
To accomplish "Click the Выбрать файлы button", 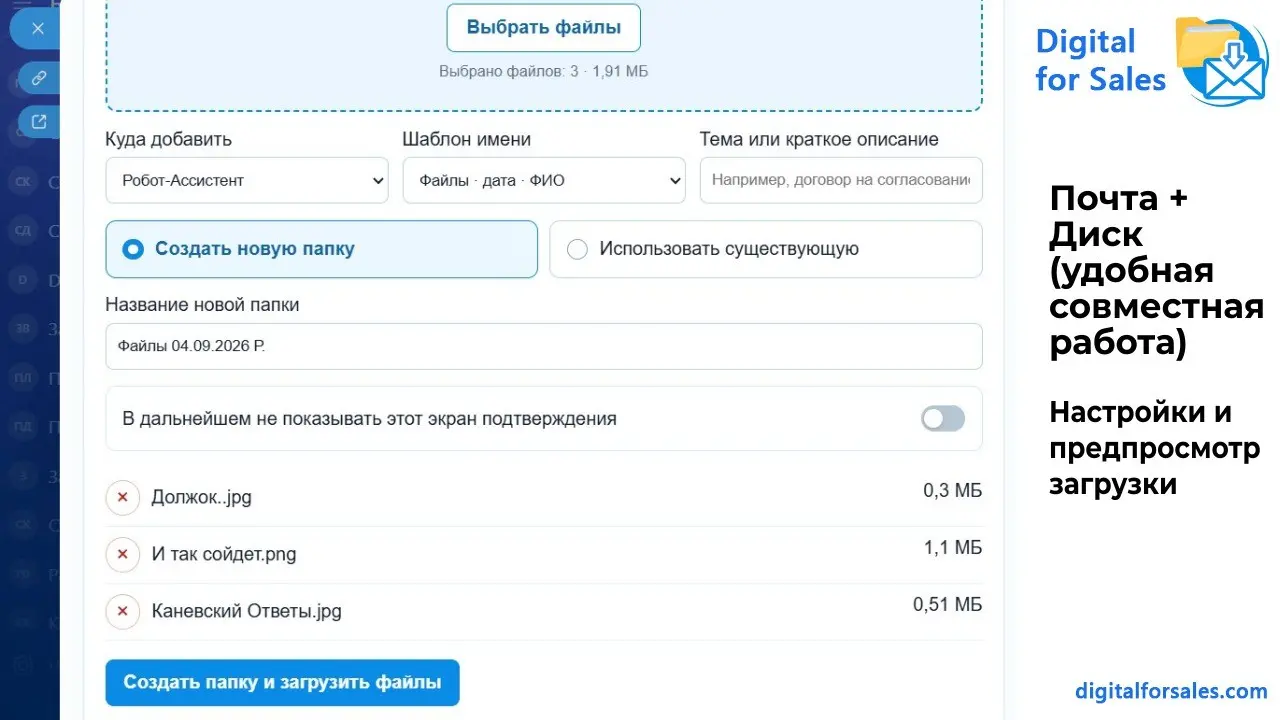I will coord(543,28).
